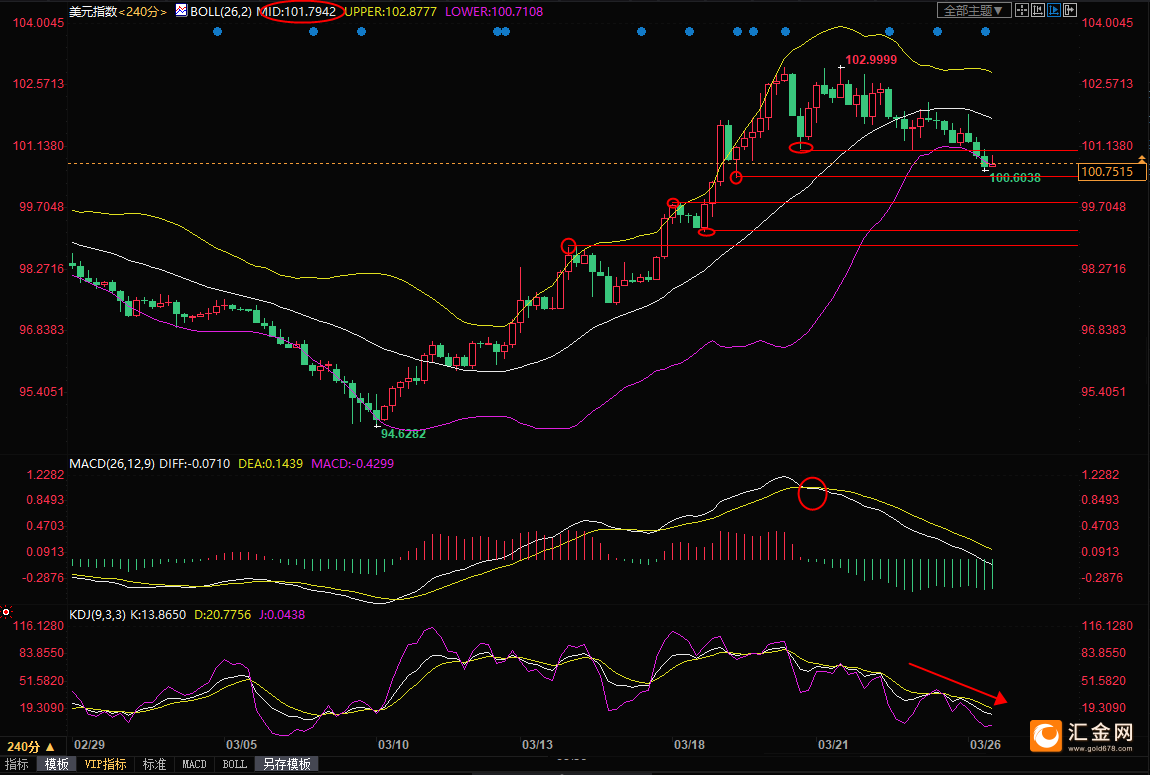Select the 标准 template tab
Viewport: 1150px width, 775px height.
pos(154,764)
